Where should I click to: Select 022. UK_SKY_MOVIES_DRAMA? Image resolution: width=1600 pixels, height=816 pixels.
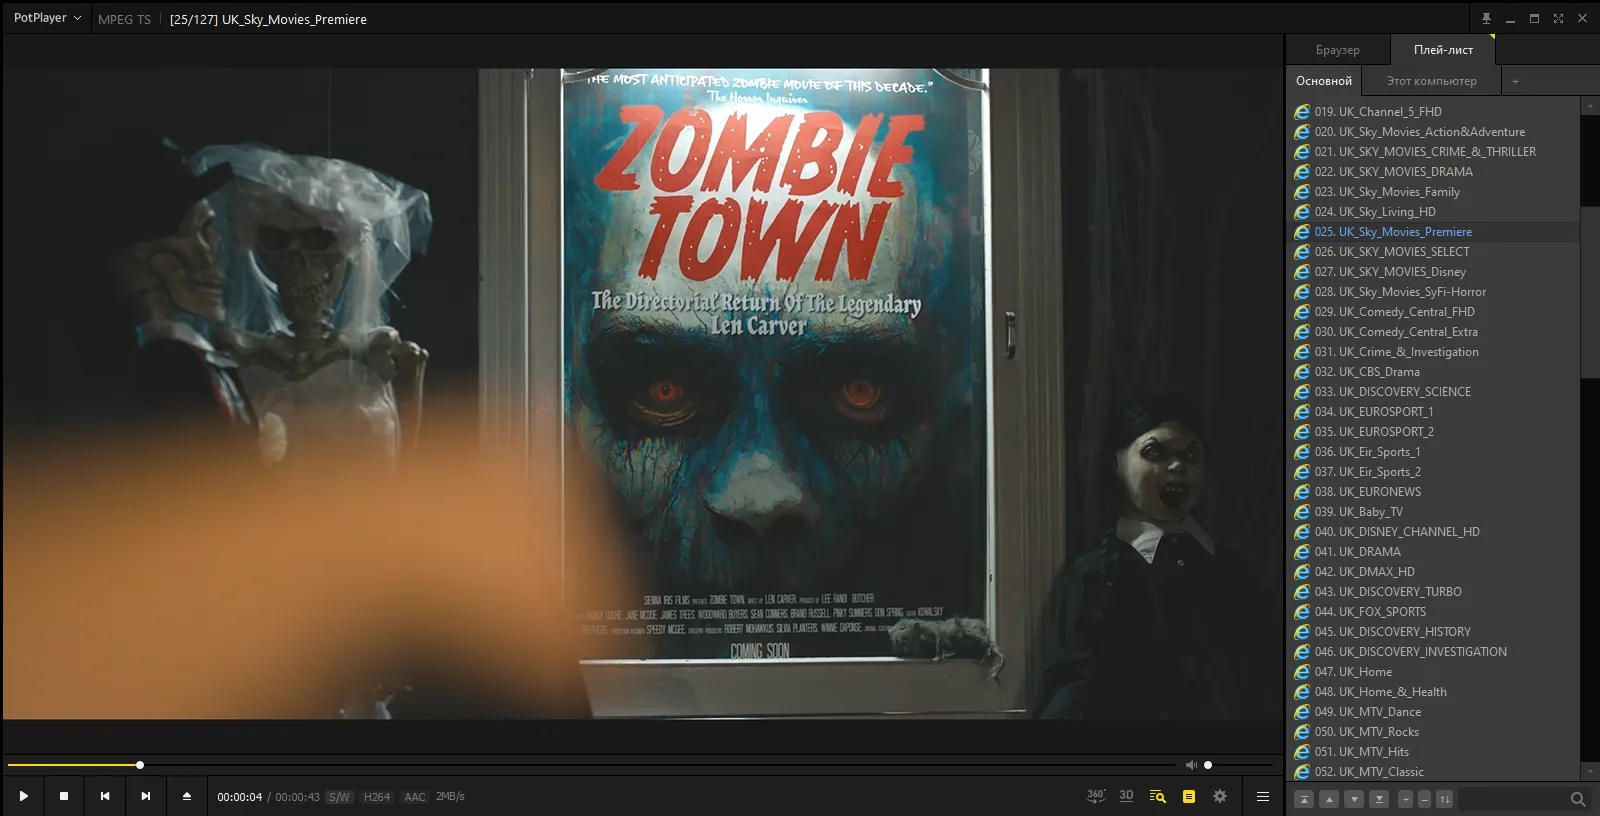coord(1434,172)
